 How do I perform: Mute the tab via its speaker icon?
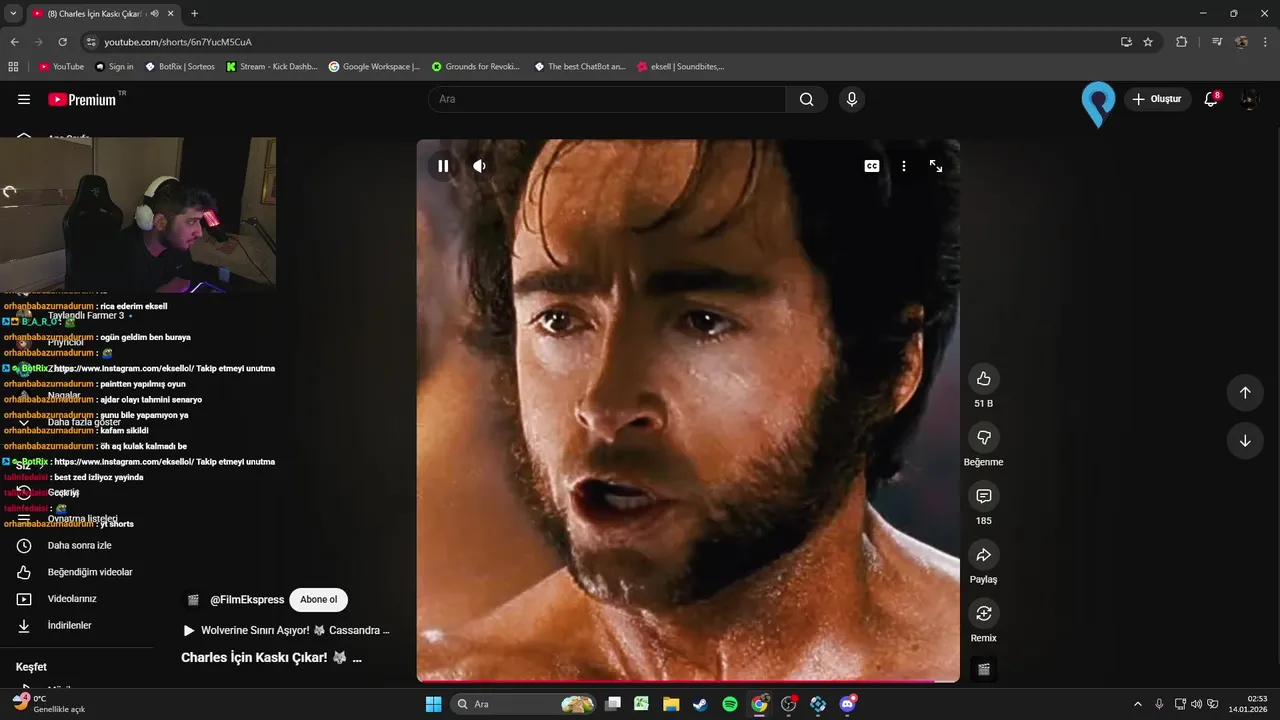154,14
